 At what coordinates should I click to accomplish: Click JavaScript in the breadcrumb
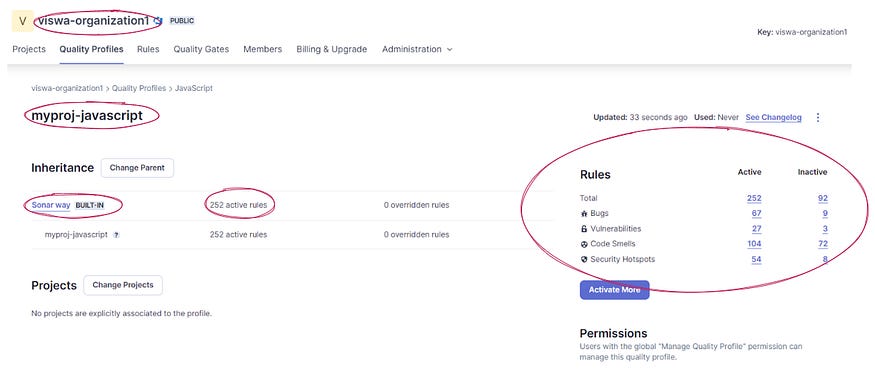click(x=194, y=88)
